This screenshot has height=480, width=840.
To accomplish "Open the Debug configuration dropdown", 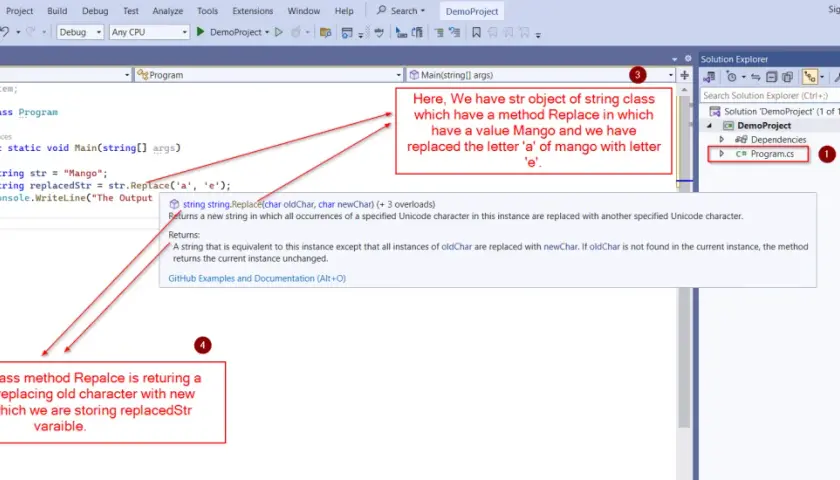I will coord(80,32).
